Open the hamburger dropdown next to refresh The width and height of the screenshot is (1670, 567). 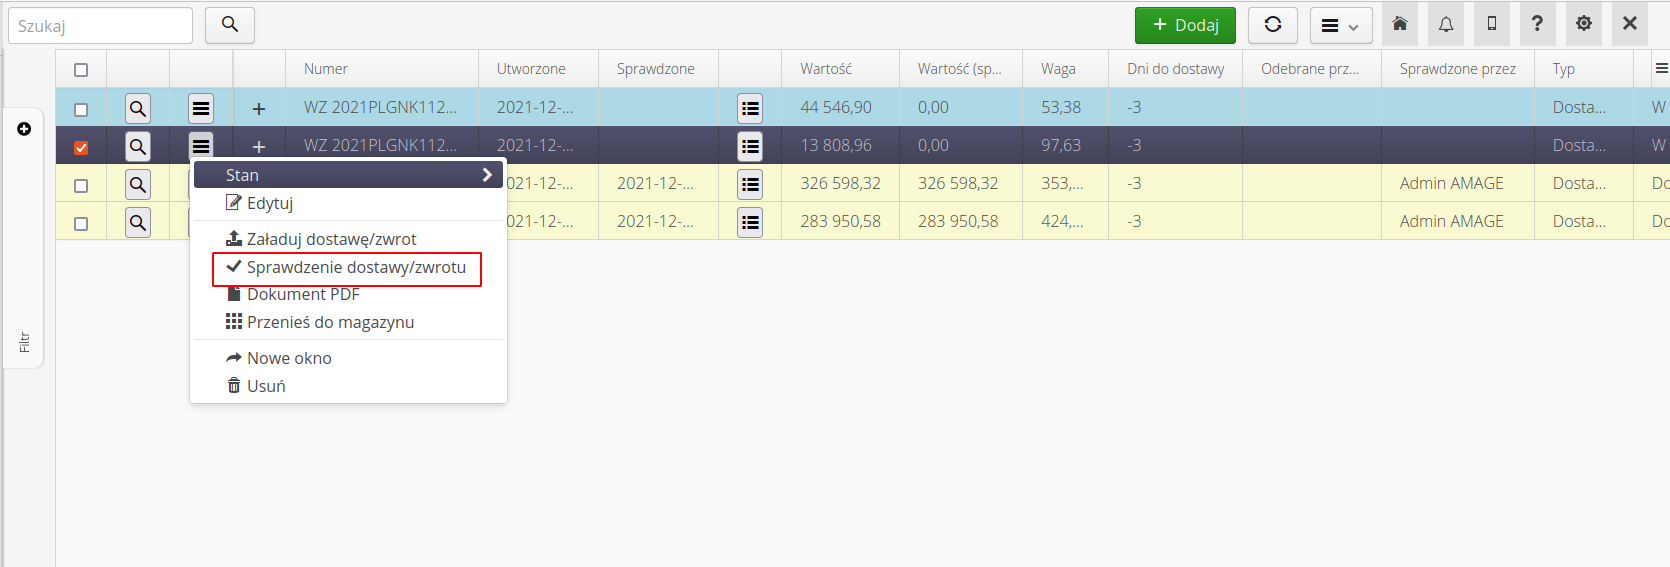pyautogui.click(x=1340, y=26)
